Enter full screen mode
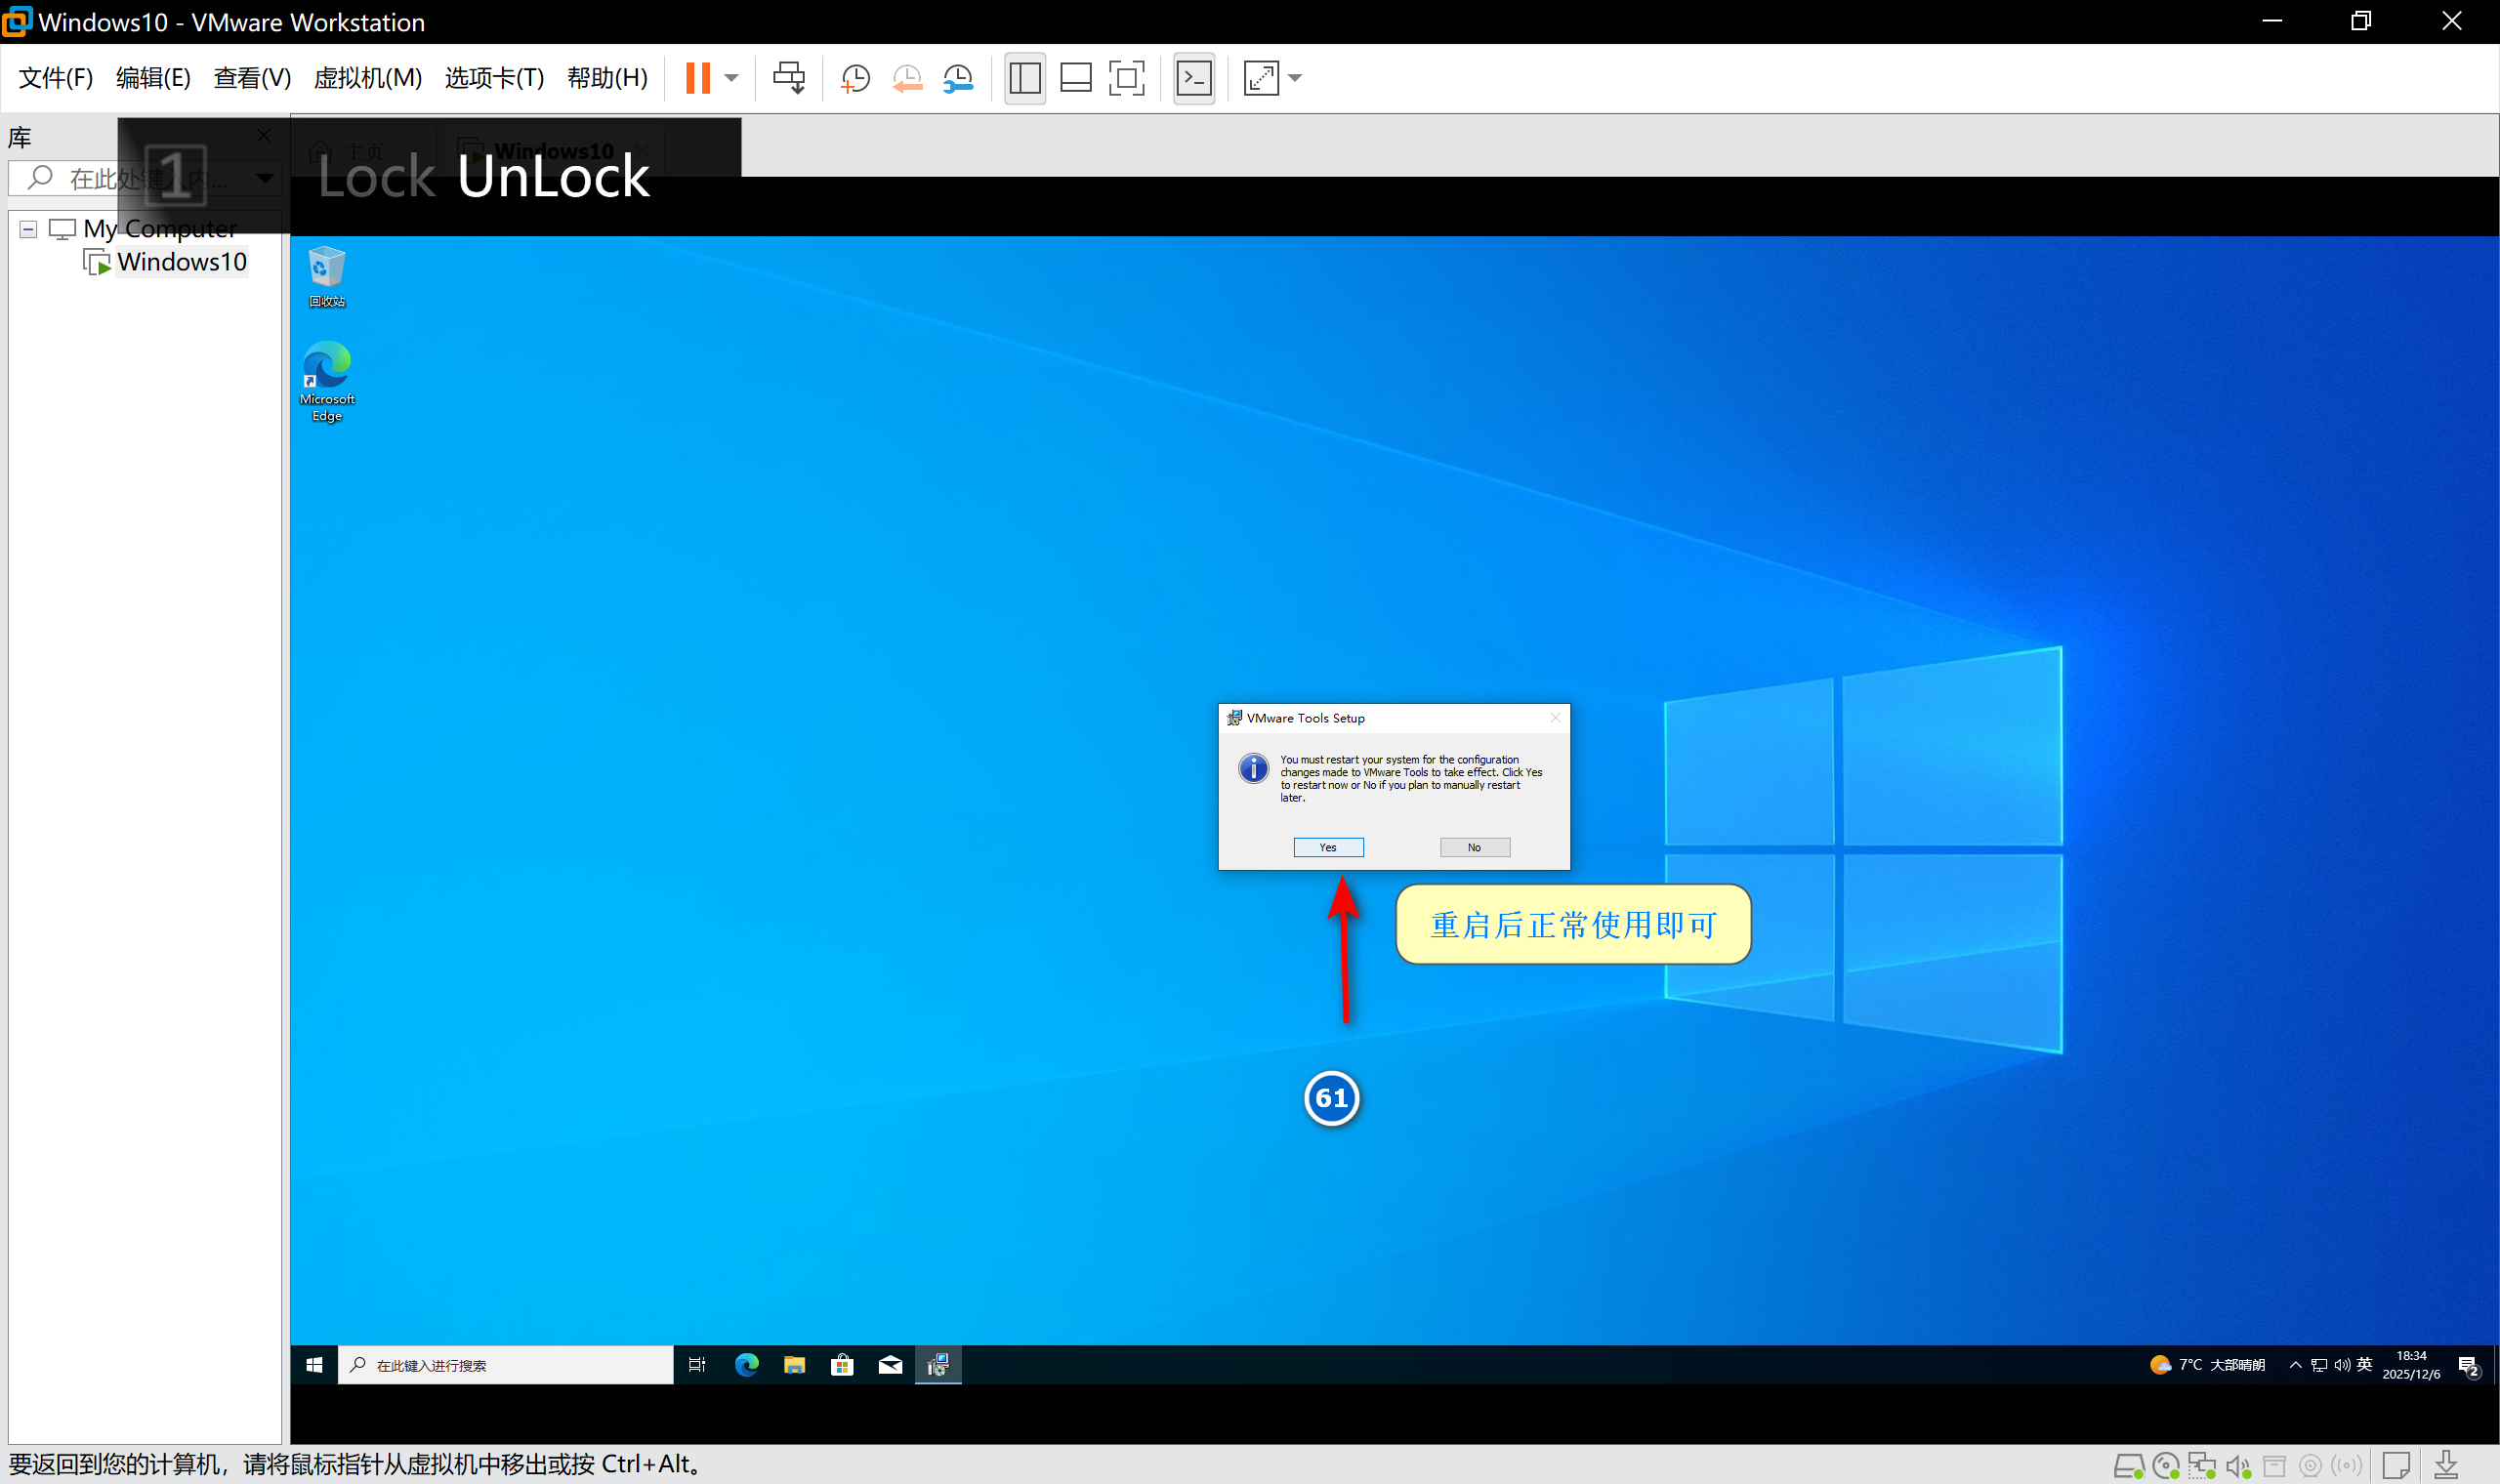The height and width of the screenshot is (1484, 2500). coord(1126,78)
